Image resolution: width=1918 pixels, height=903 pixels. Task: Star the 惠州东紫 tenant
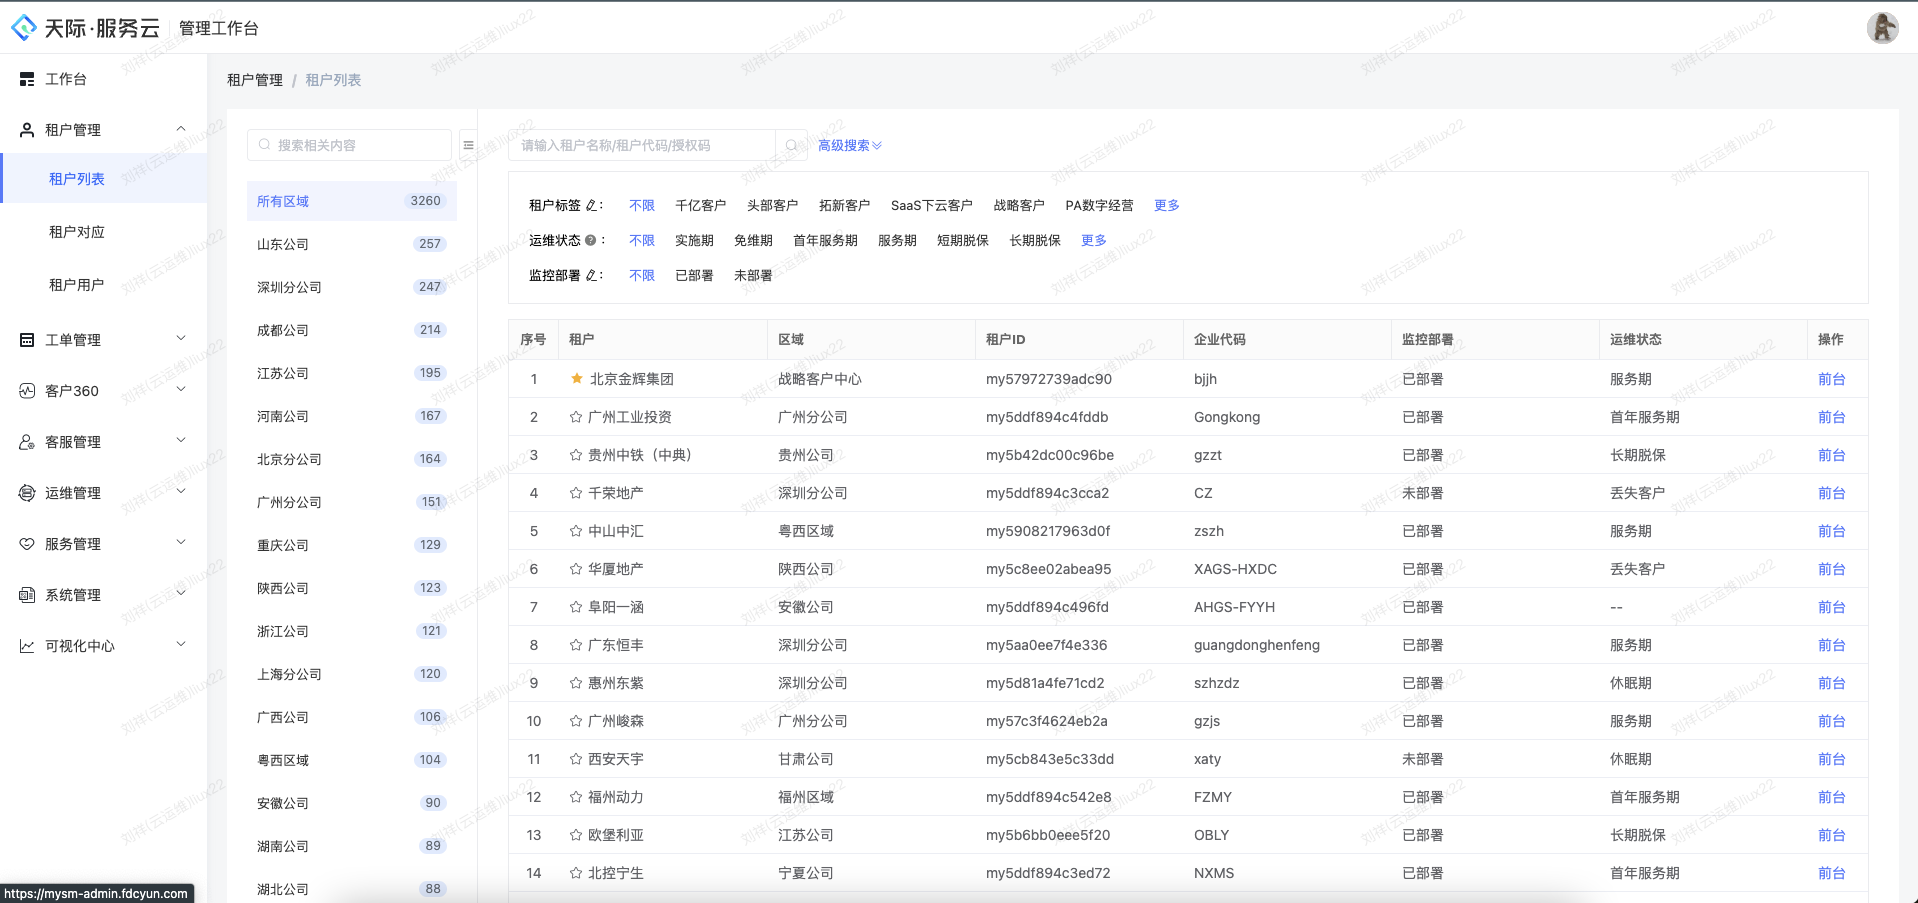[576, 683]
